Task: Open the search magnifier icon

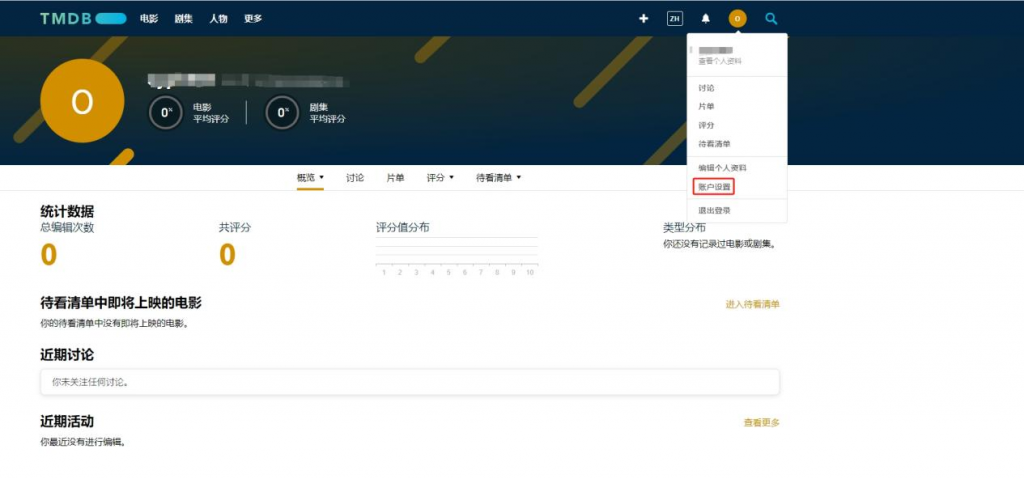Action: 771,18
